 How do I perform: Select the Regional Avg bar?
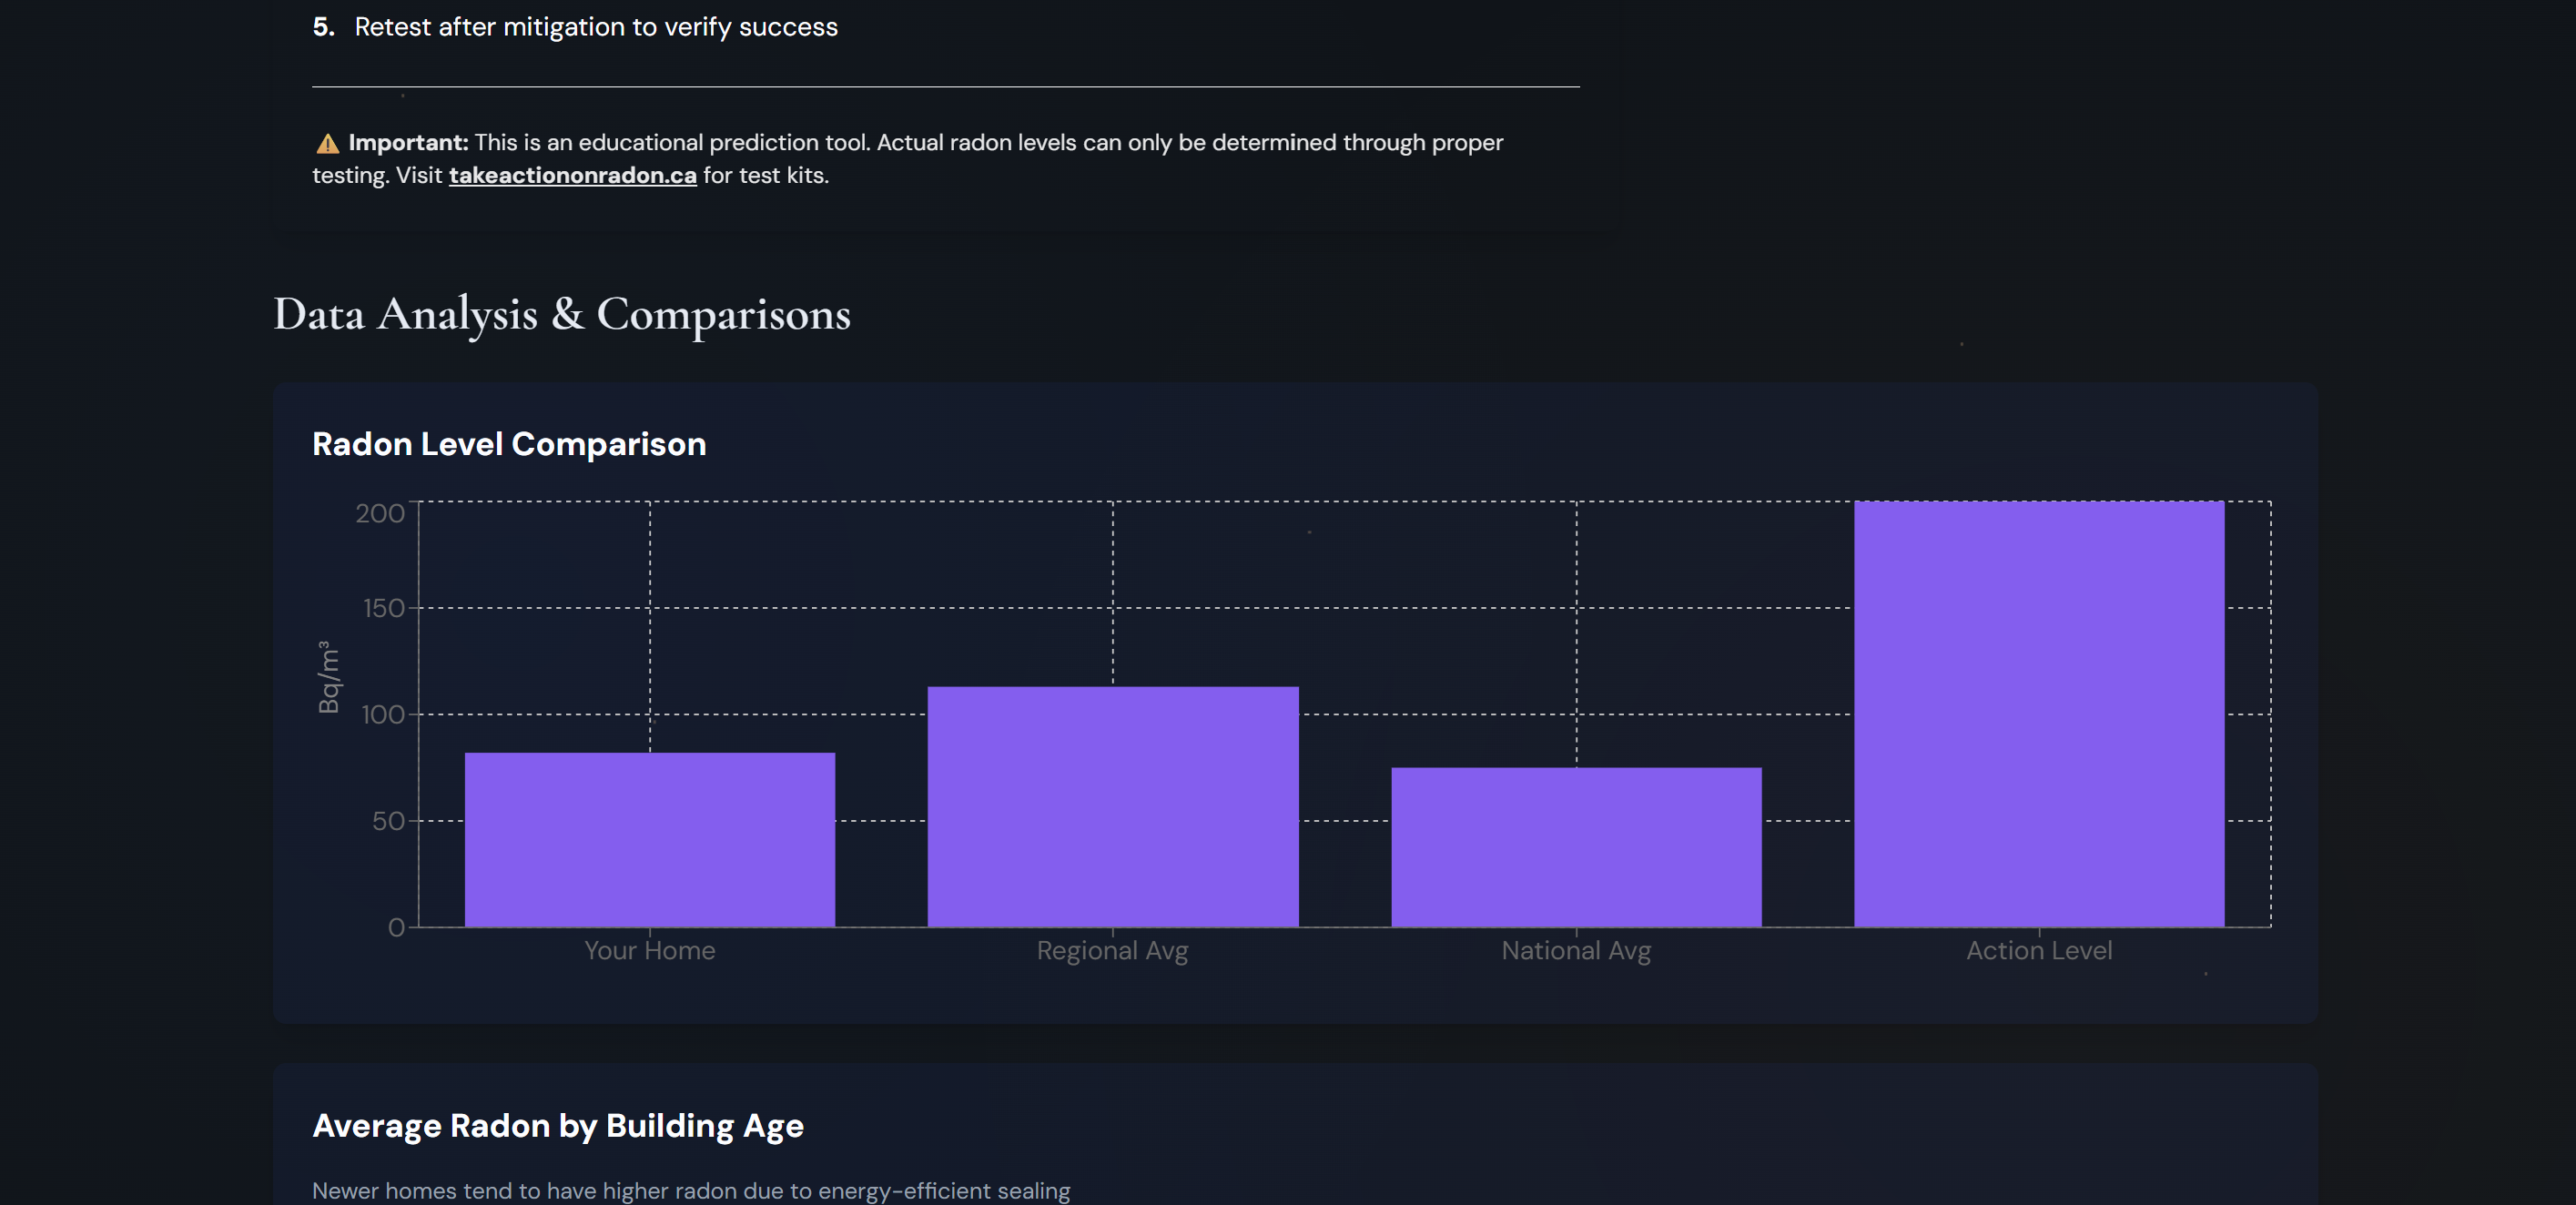(x=1112, y=806)
